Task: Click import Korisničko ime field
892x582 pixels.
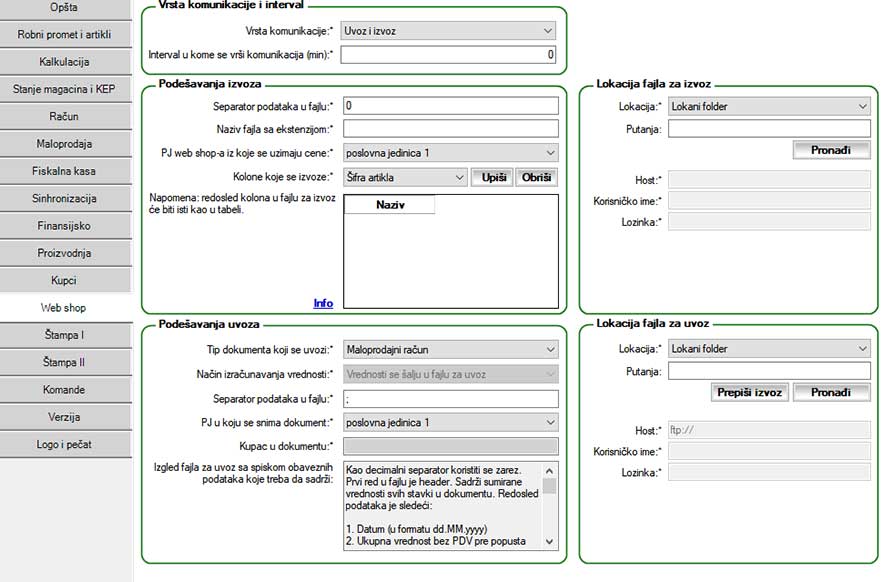Action: point(769,451)
